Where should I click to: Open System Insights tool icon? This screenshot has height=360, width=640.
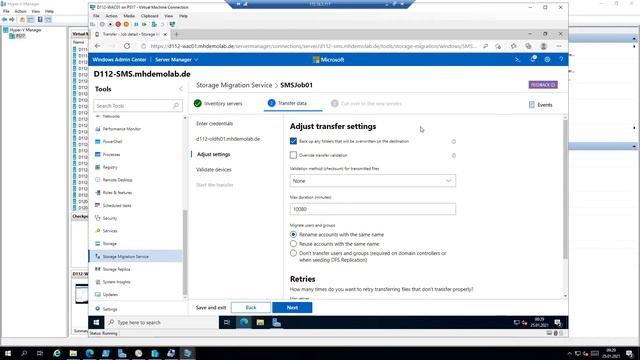98,282
